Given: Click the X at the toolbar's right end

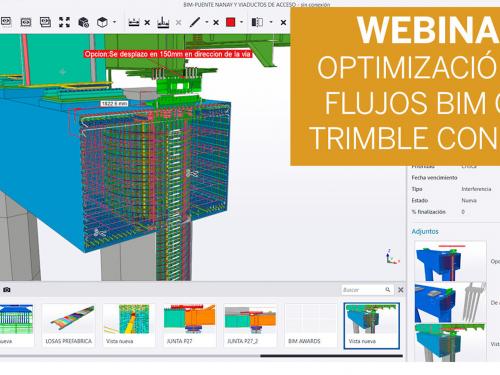Looking at the screenshot, I should coord(283,23).
